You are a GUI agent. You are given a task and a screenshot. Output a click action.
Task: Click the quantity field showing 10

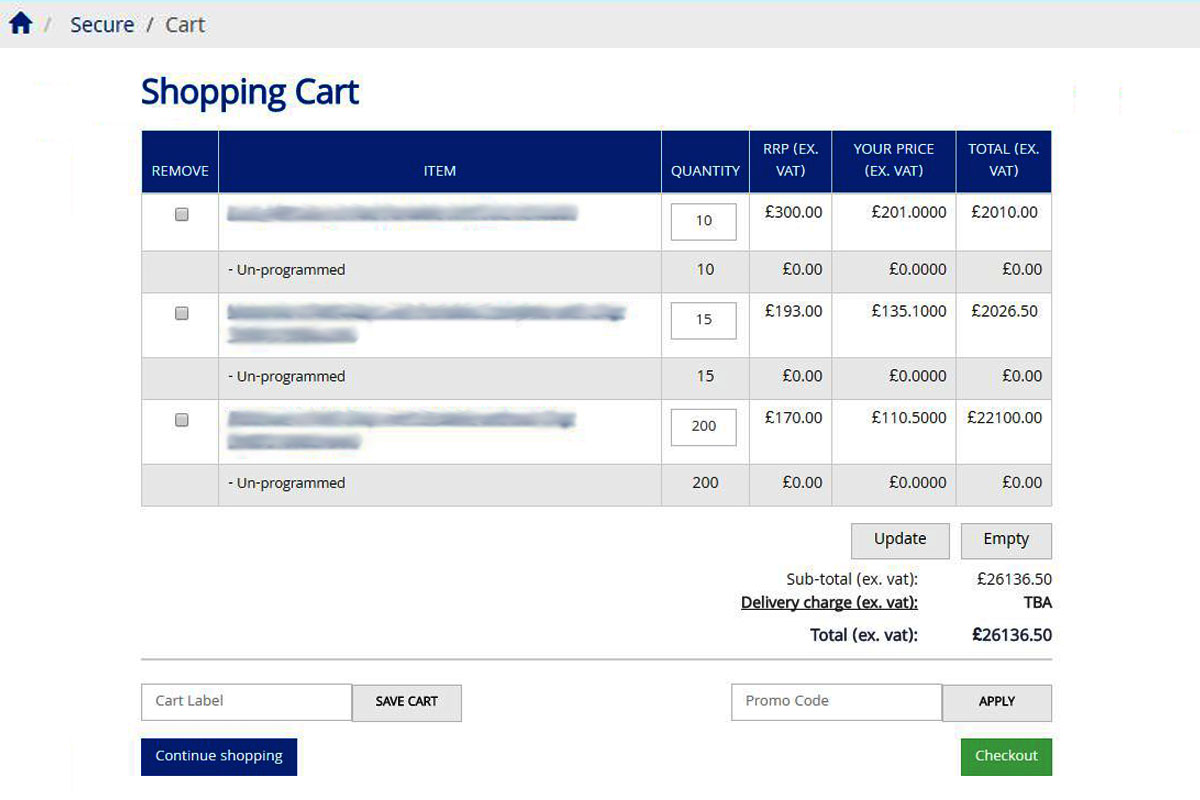click(703, 221)
